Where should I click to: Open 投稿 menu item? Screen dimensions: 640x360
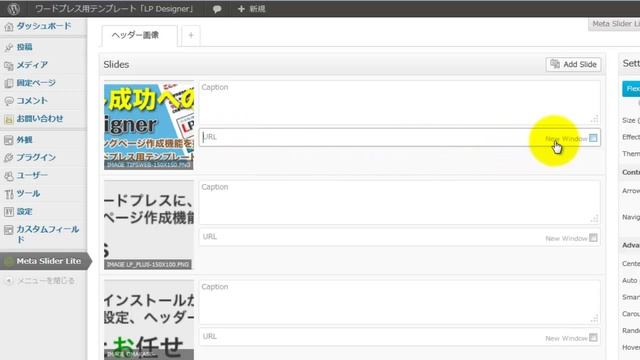[24, 47]
